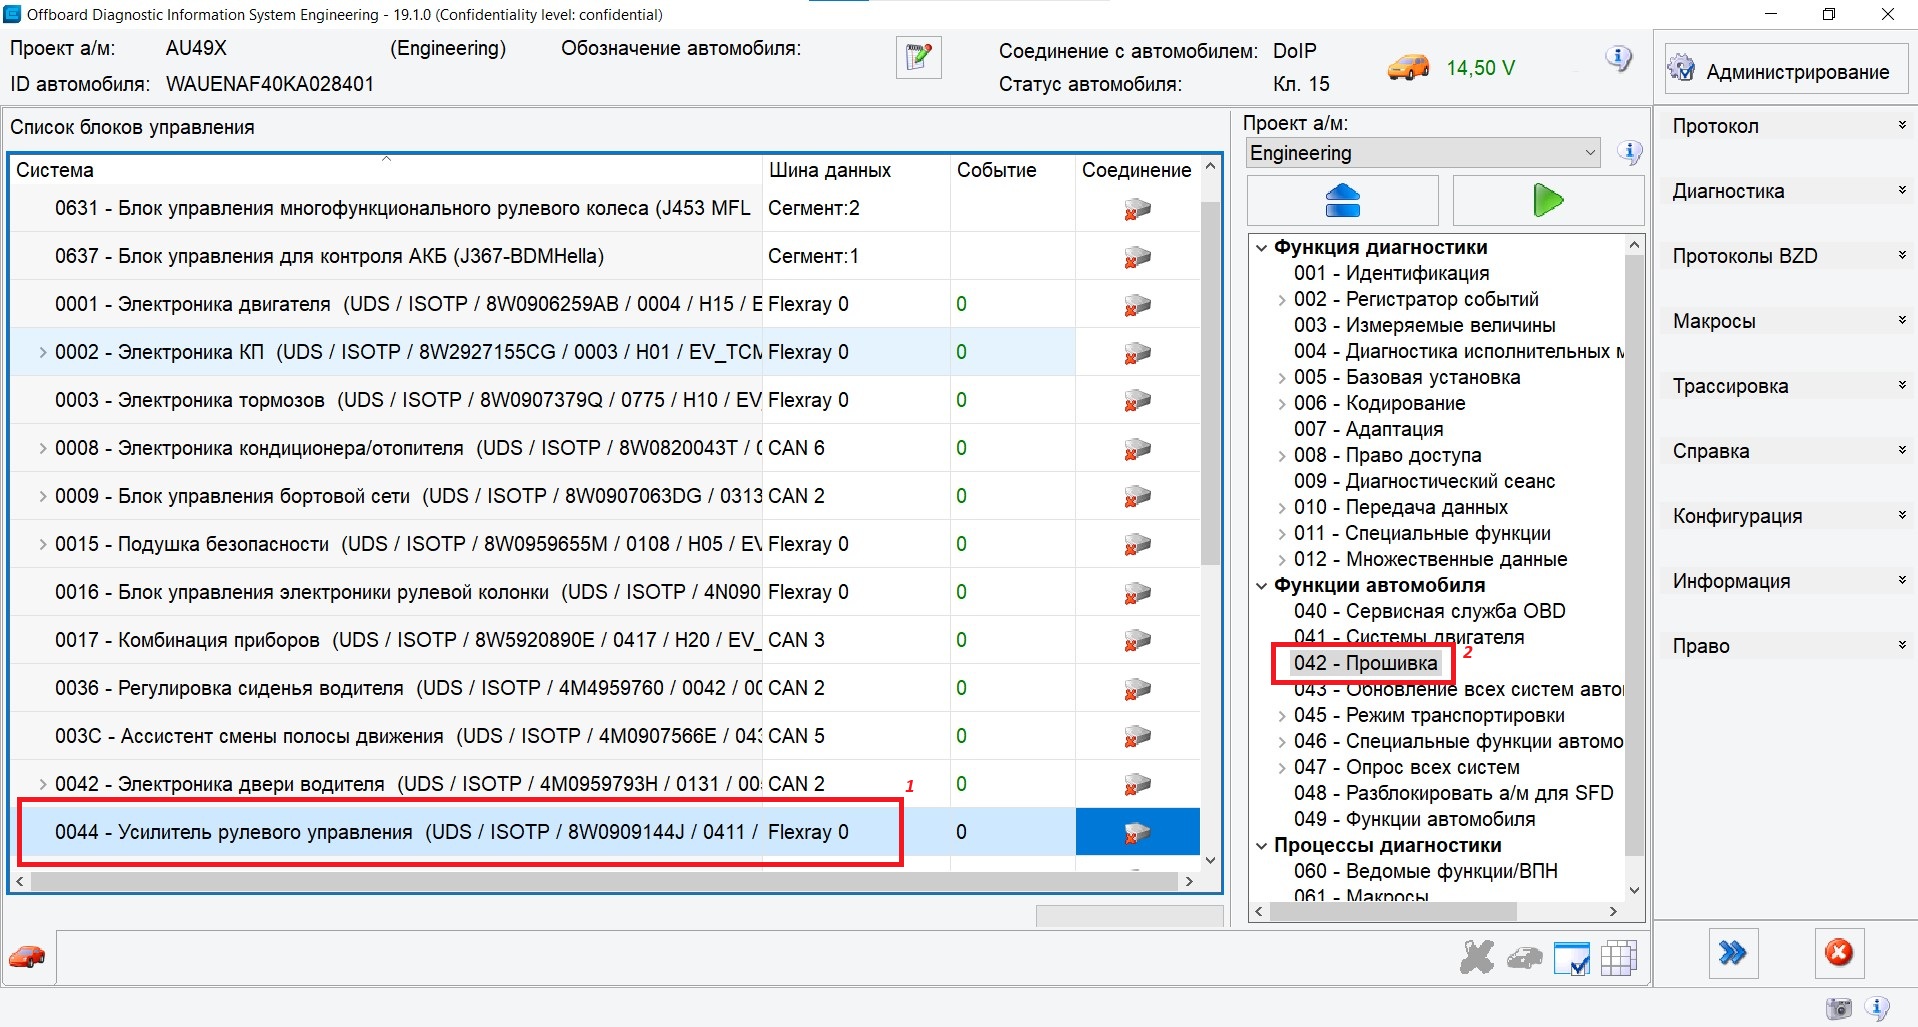Click the window with checkmark icon
The height and width of the screenshot is (1027, 1918).
pyautogui.click(x=1571, y=958)
